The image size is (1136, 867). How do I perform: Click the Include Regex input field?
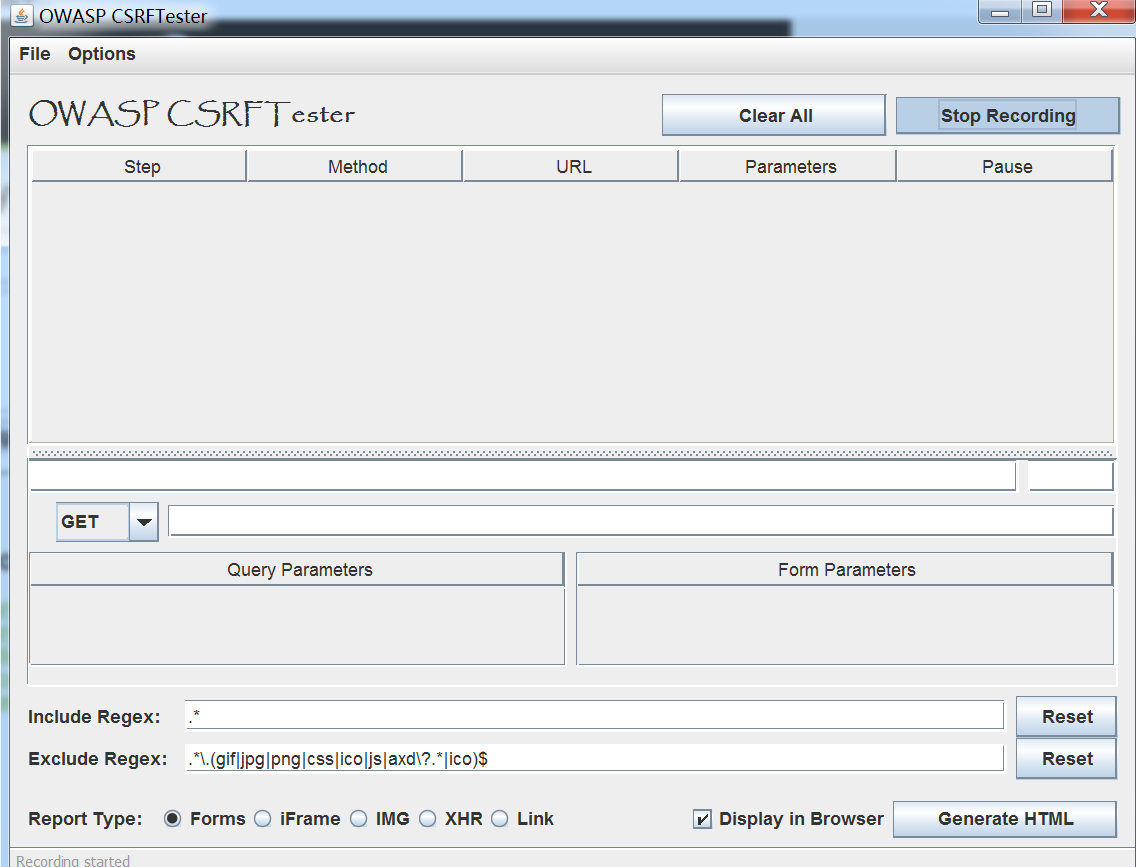point(594,716)
